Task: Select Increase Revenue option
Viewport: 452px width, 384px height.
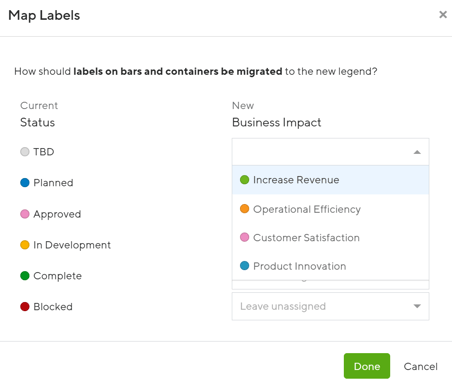Action: (330, 180)
